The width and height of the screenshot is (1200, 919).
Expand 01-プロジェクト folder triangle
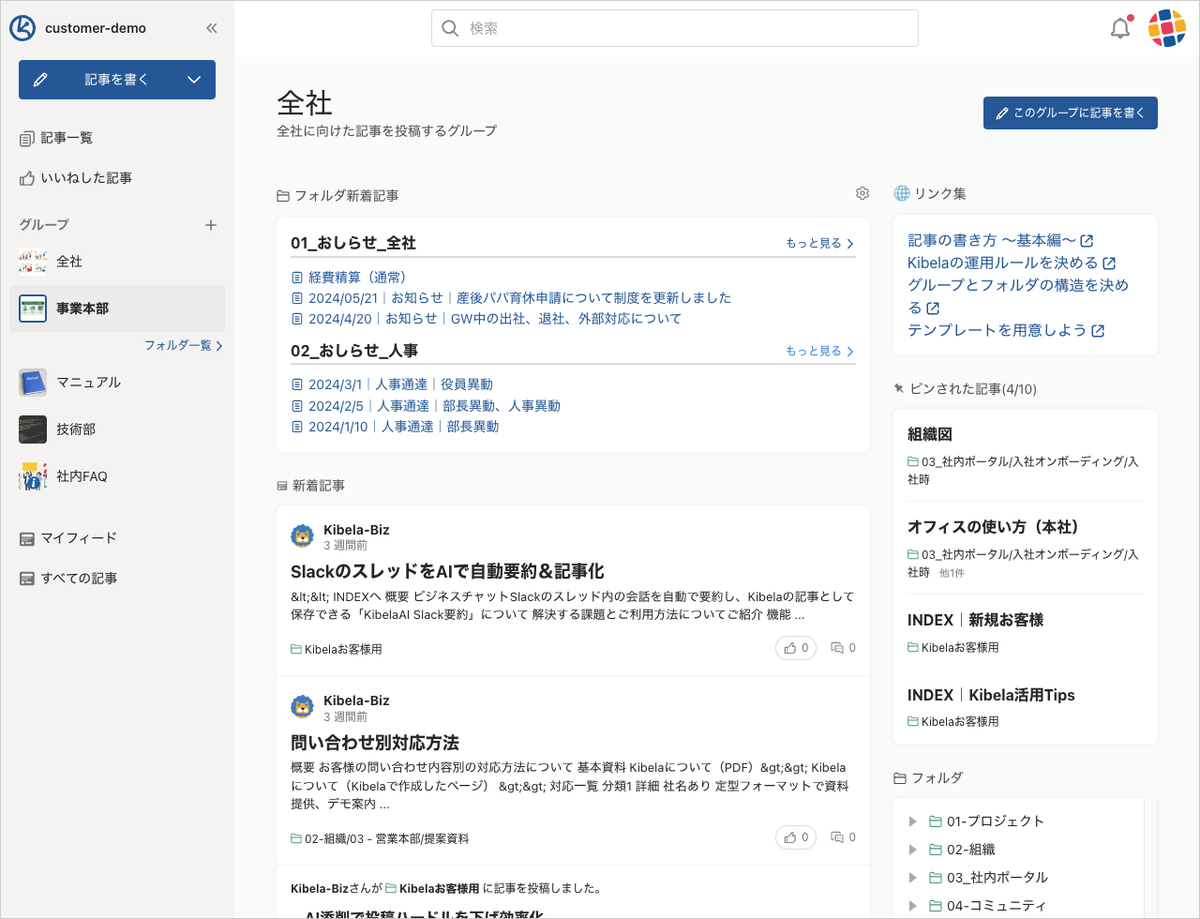(912, 821)
